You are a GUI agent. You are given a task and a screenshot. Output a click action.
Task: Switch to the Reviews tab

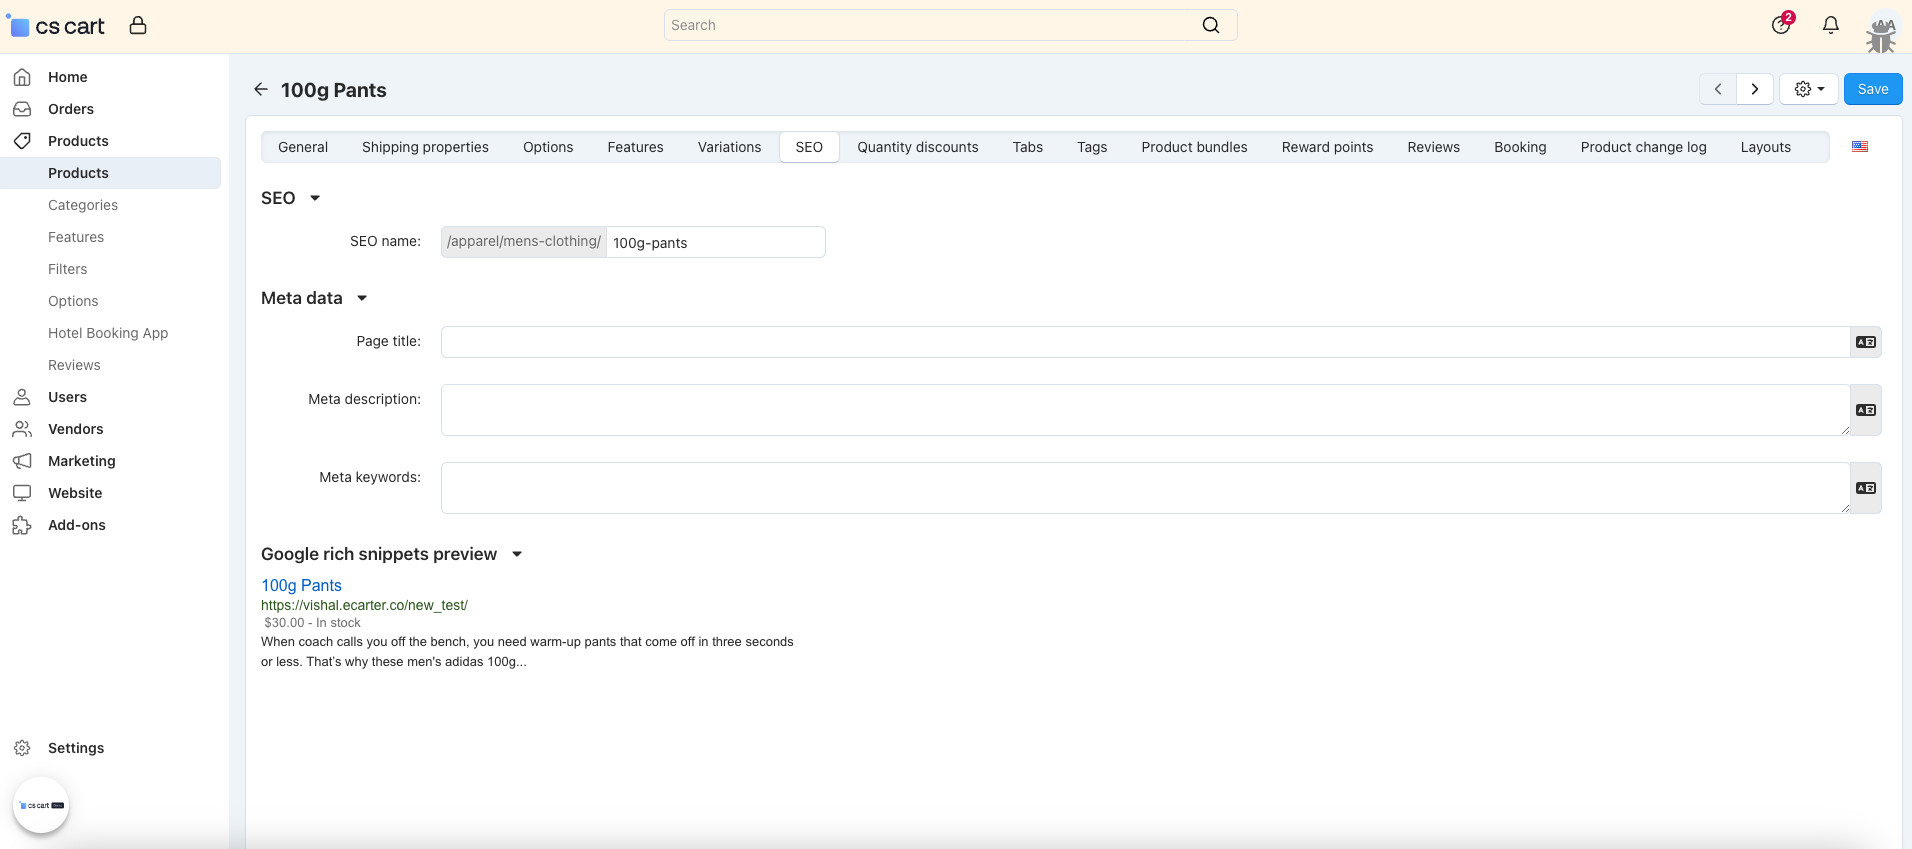(x=1433, y=147)
